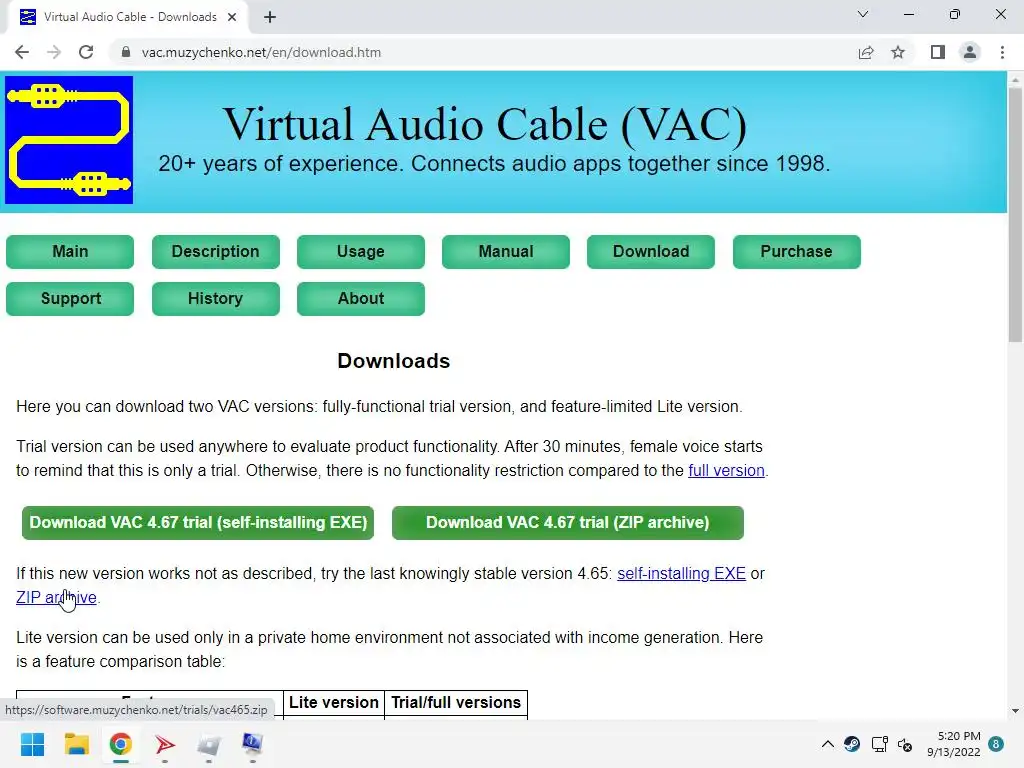This screenshot has width=1024, height=768.
Task: Click the muted volume tray icon
Action: point(905,744)
